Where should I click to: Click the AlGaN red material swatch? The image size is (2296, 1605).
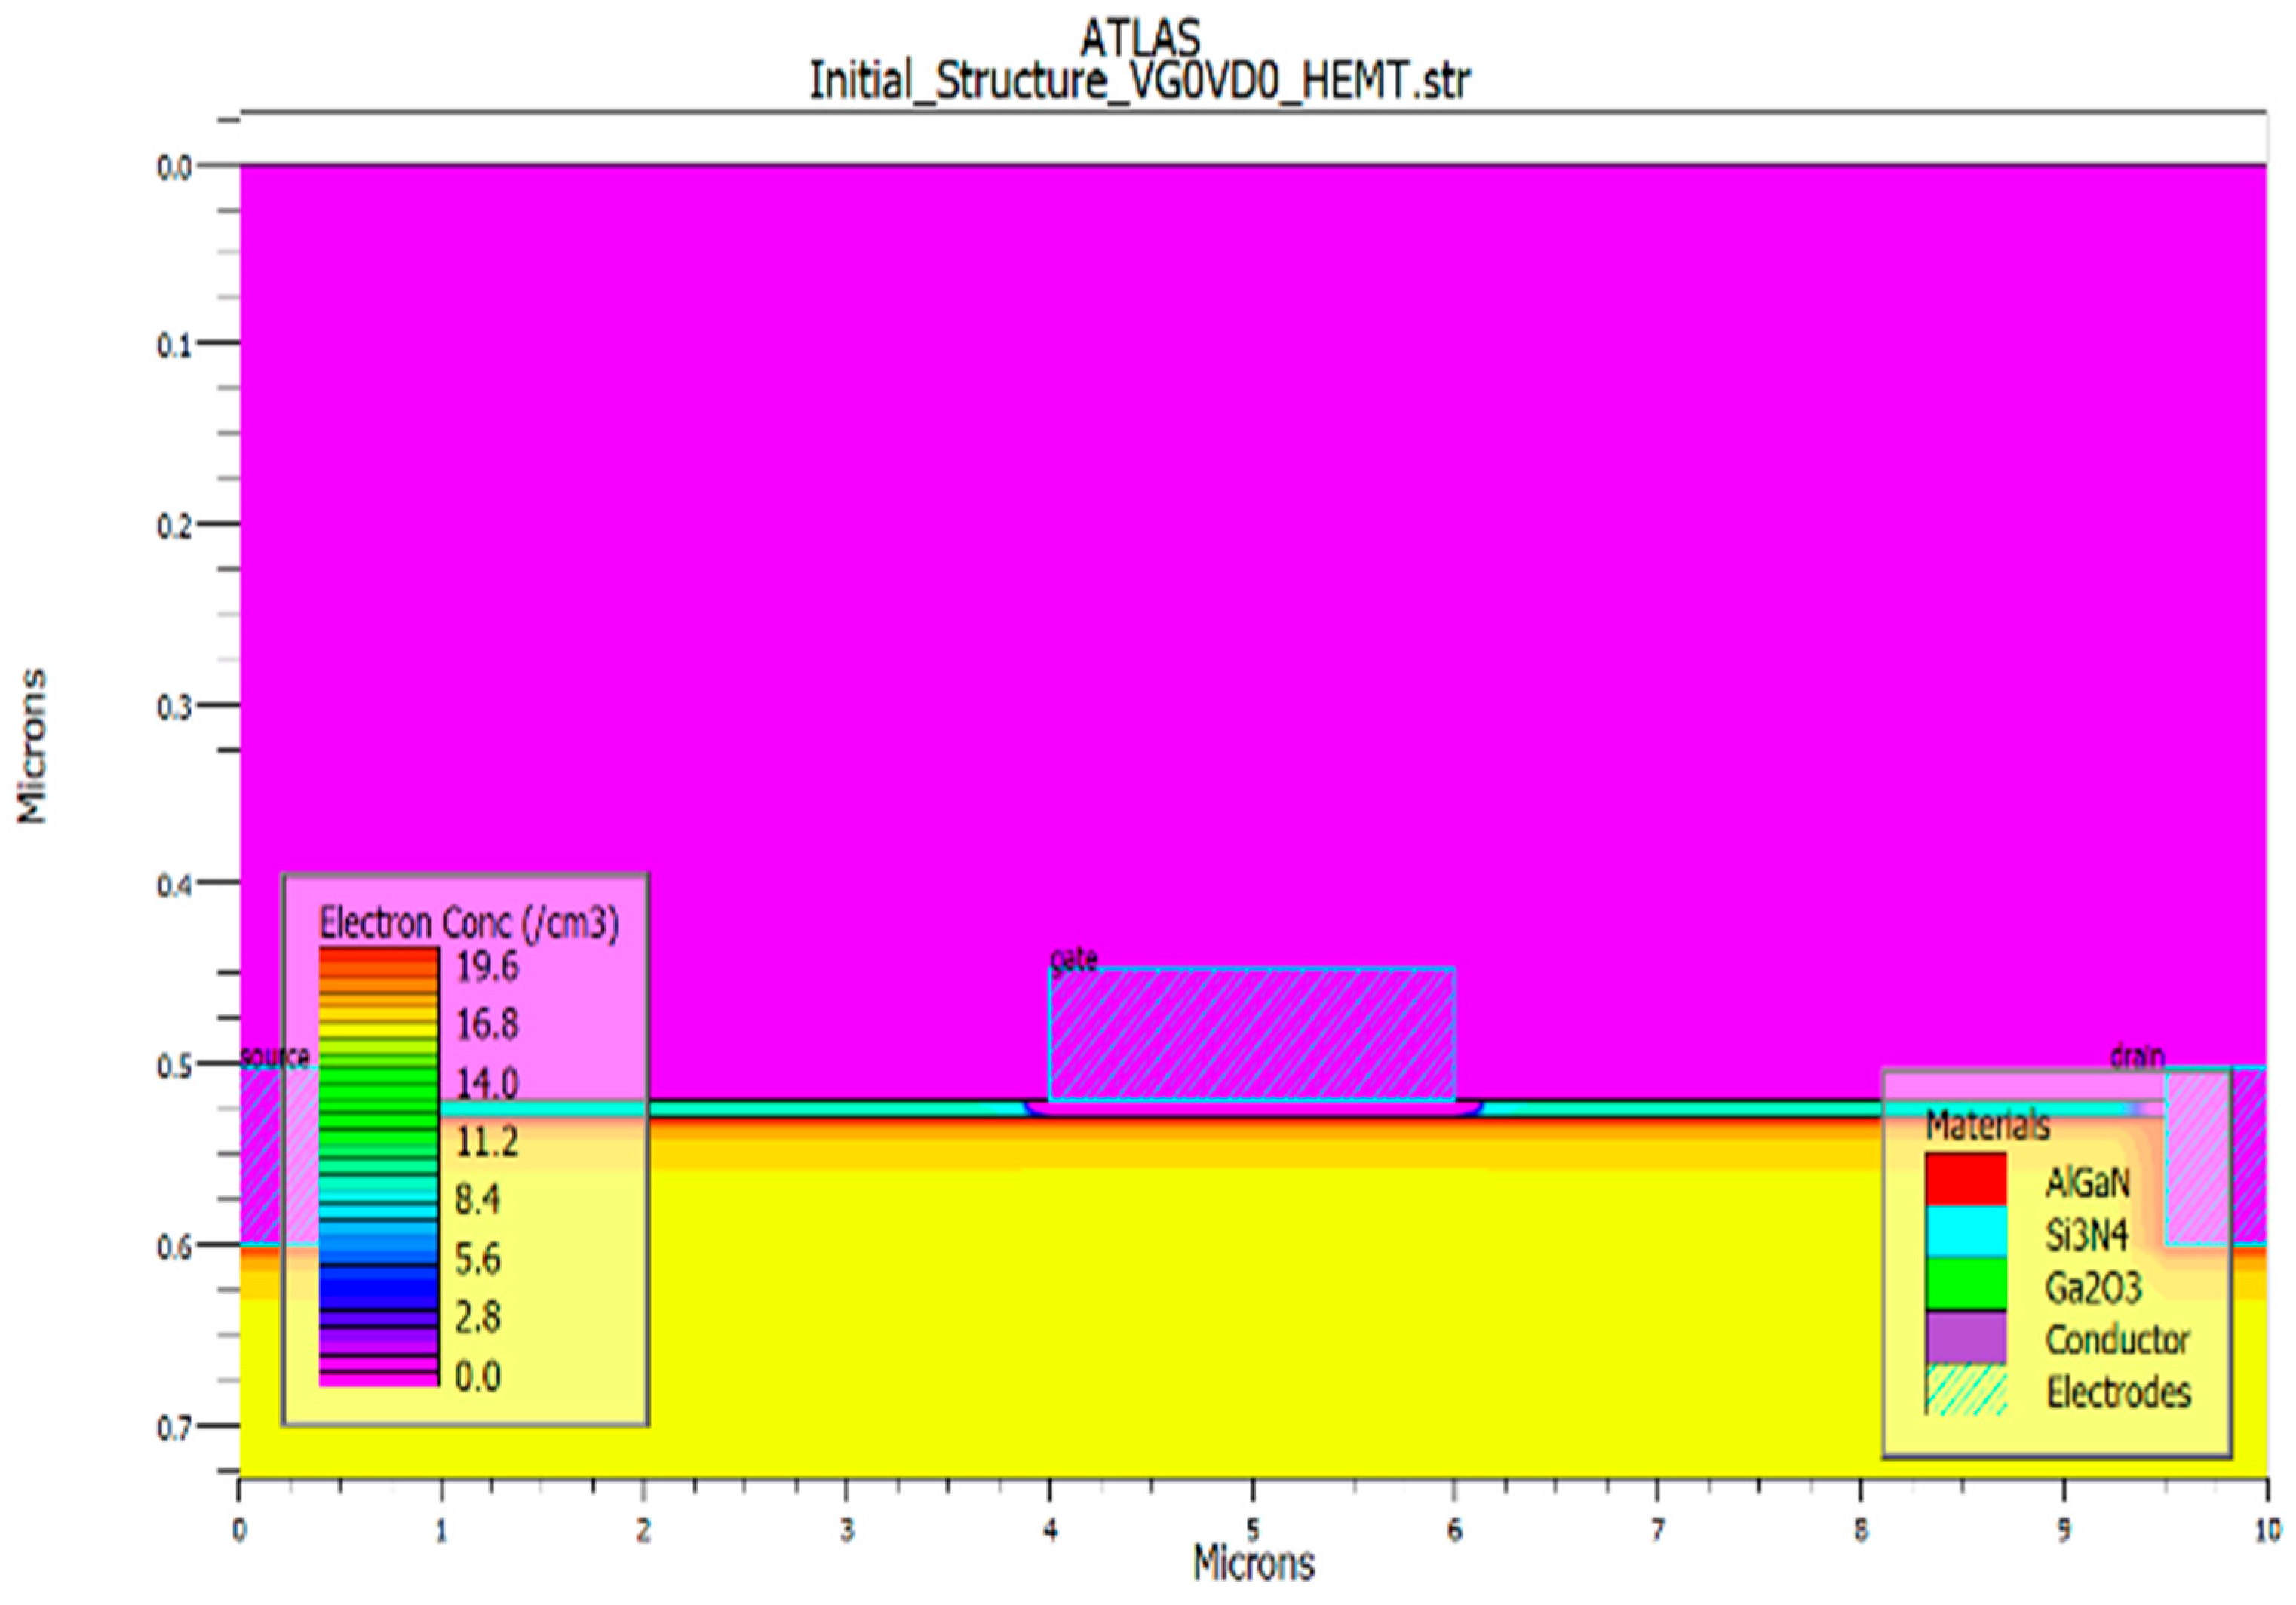click(1965, 1179)
